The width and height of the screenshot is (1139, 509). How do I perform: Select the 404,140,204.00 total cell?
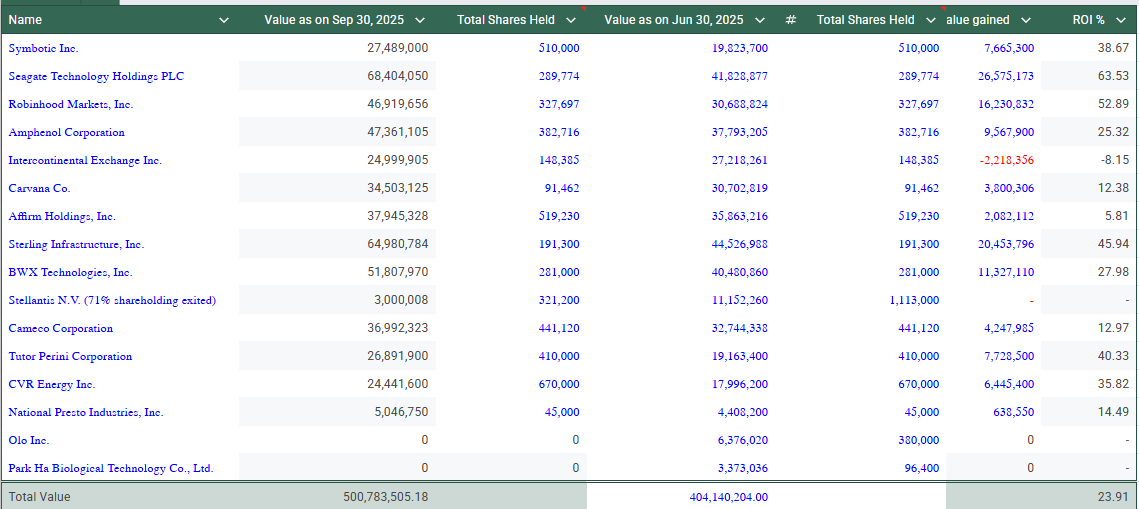tap(729, 497)
